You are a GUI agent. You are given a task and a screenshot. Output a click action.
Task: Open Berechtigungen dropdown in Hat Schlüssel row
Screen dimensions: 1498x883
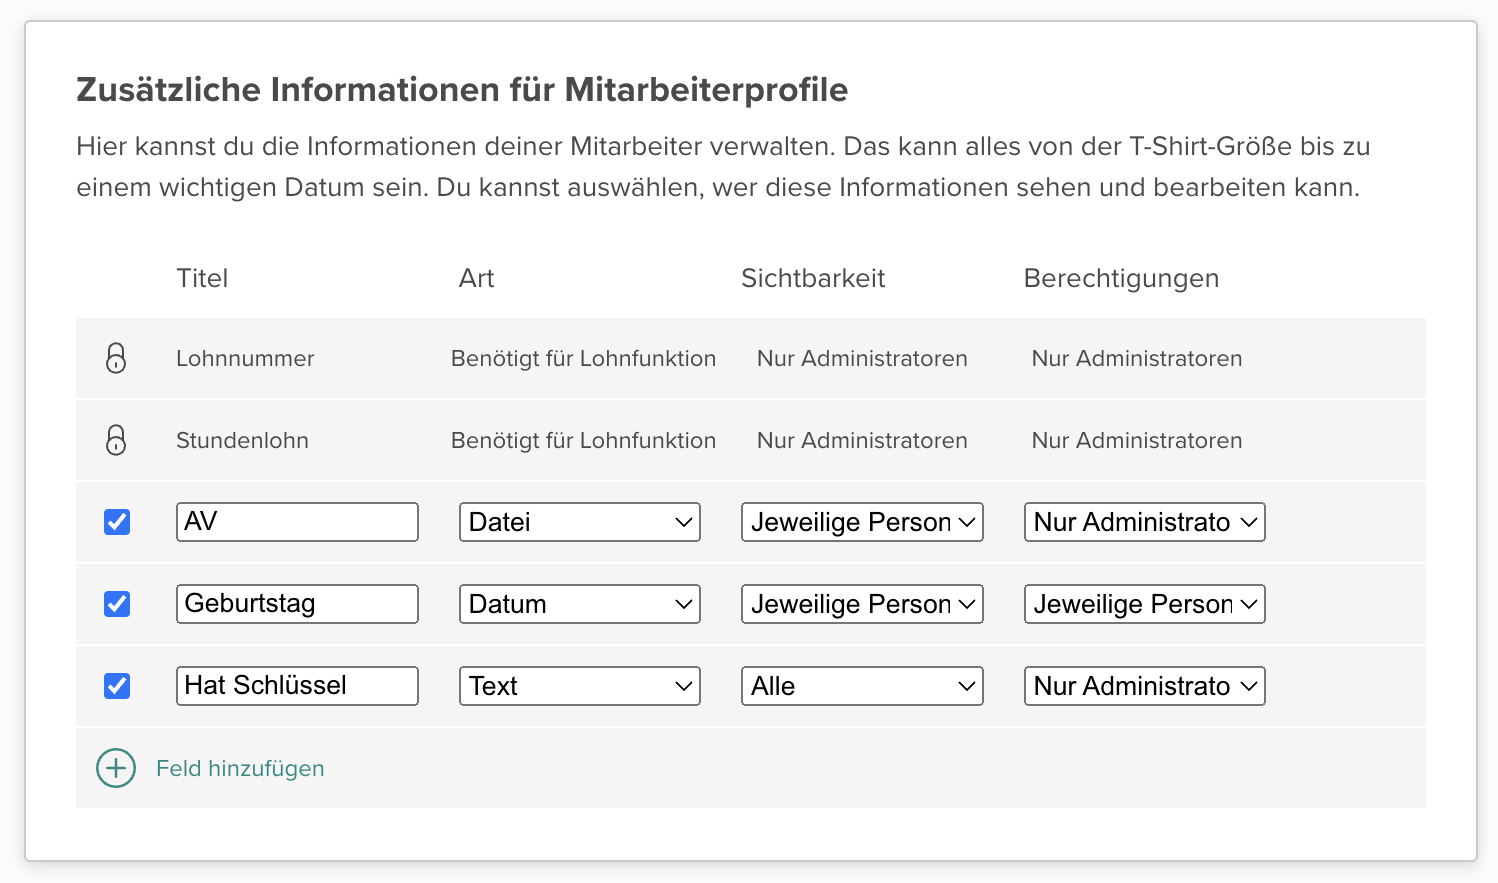tap(1145, 686)
